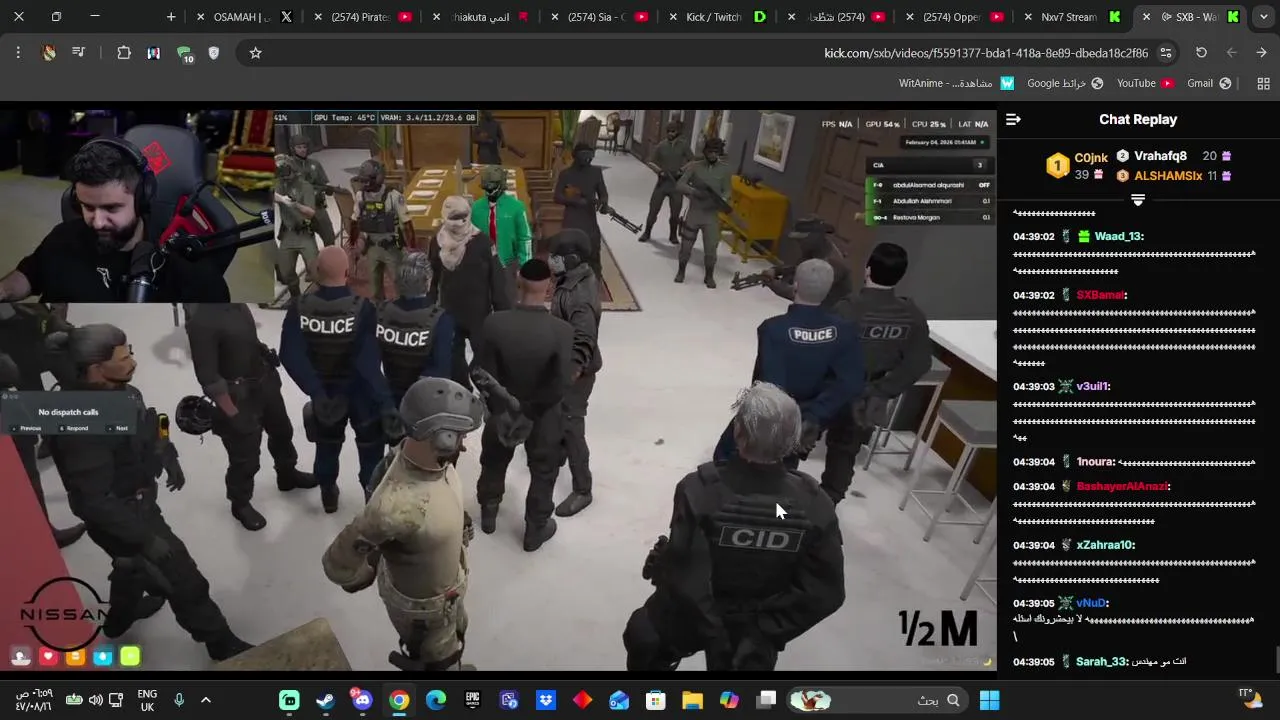Image resolution: width=1280 pixels, height=720 pixels.
Task: Open the Google خرائط bookmark
Action: (x=1065, y=84)
